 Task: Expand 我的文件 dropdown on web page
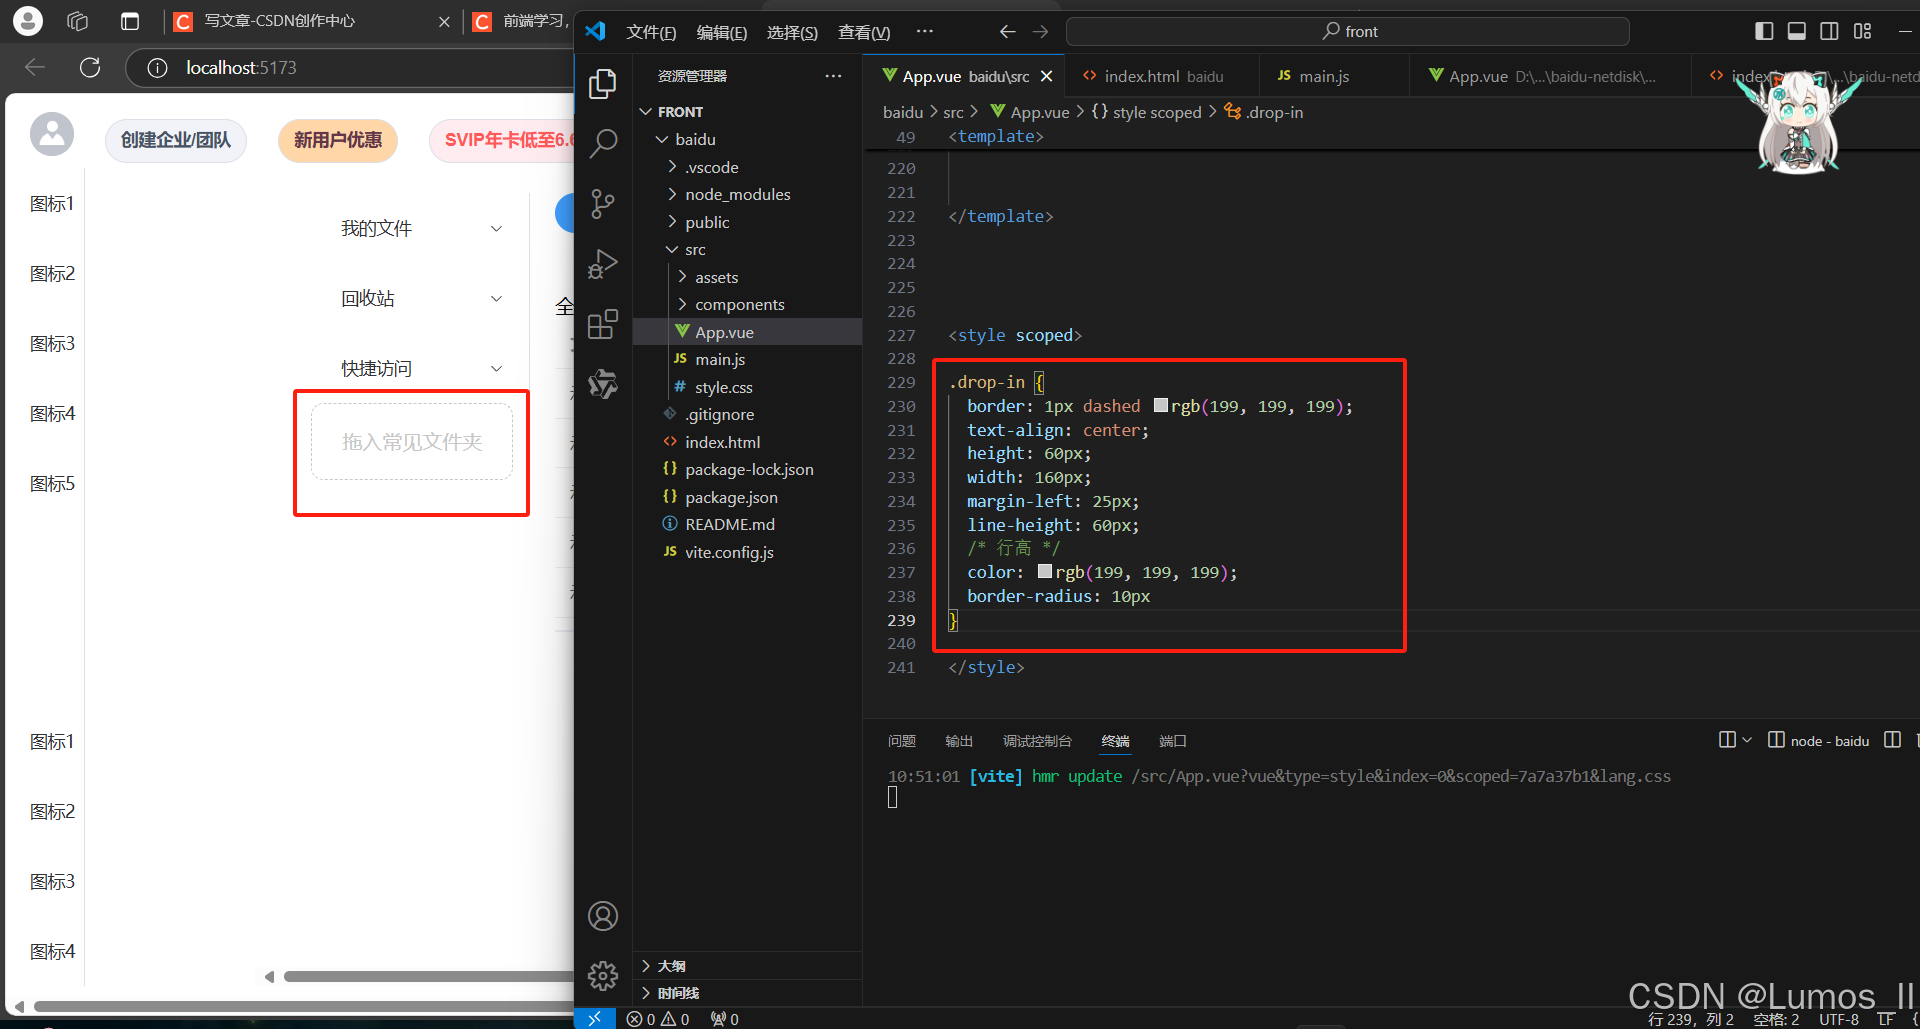496,229
